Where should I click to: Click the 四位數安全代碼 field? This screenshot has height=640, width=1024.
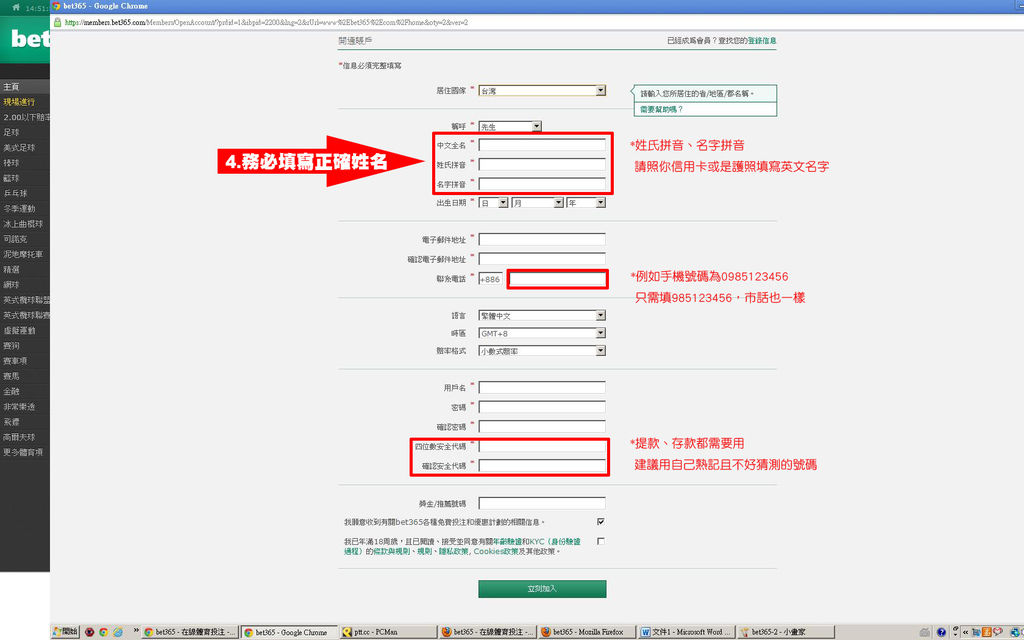[541, 446]
